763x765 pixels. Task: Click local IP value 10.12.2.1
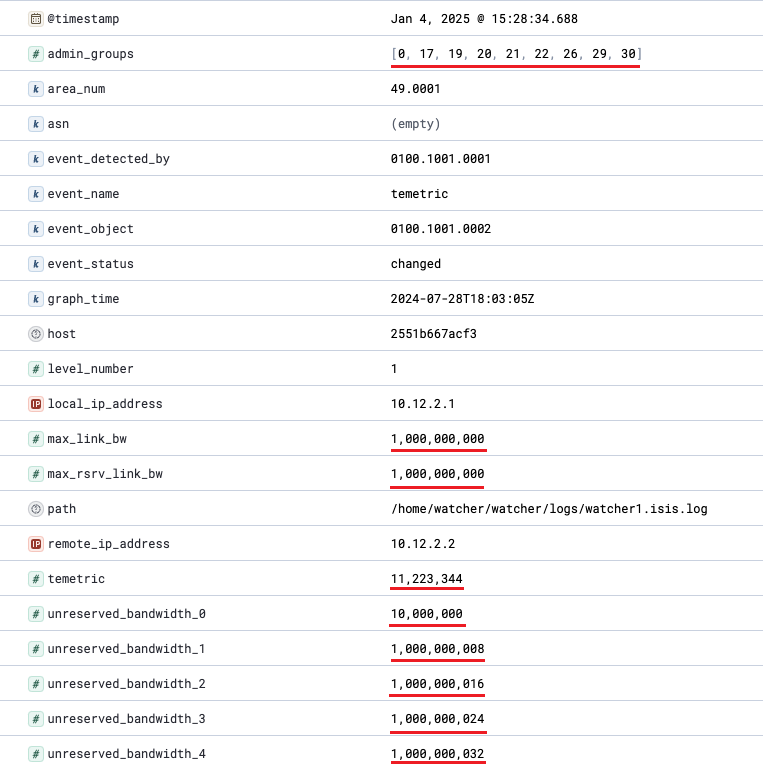tap(422, 404)
